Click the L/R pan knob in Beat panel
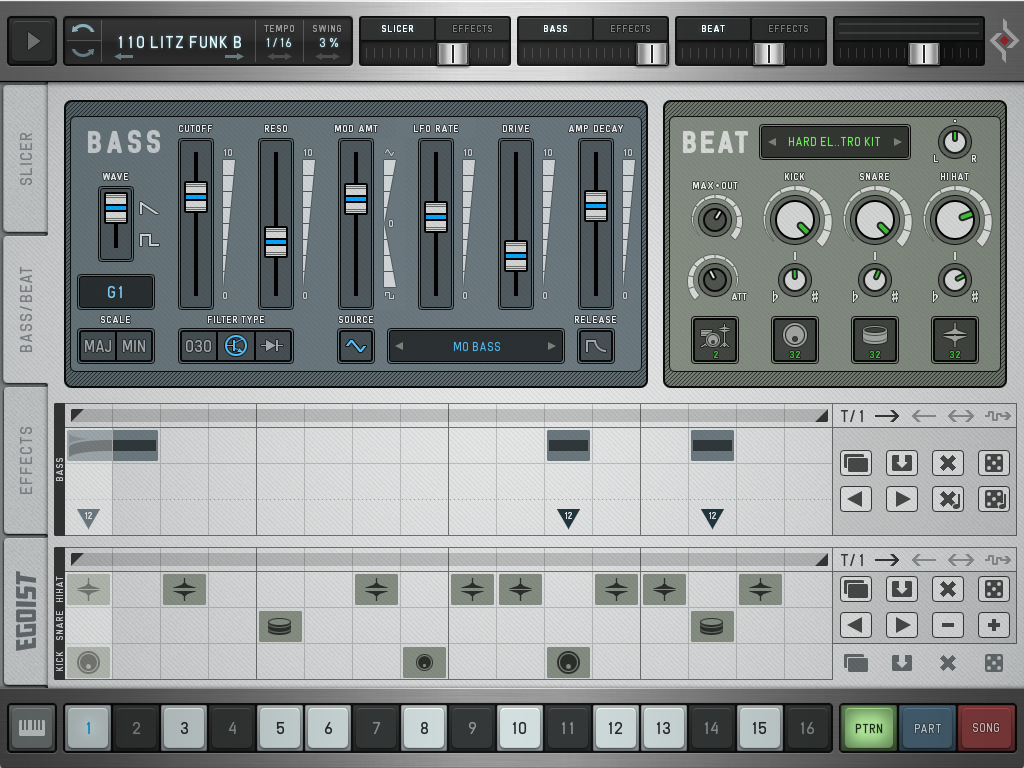The image size is (1024, 768). click(955, 142)
